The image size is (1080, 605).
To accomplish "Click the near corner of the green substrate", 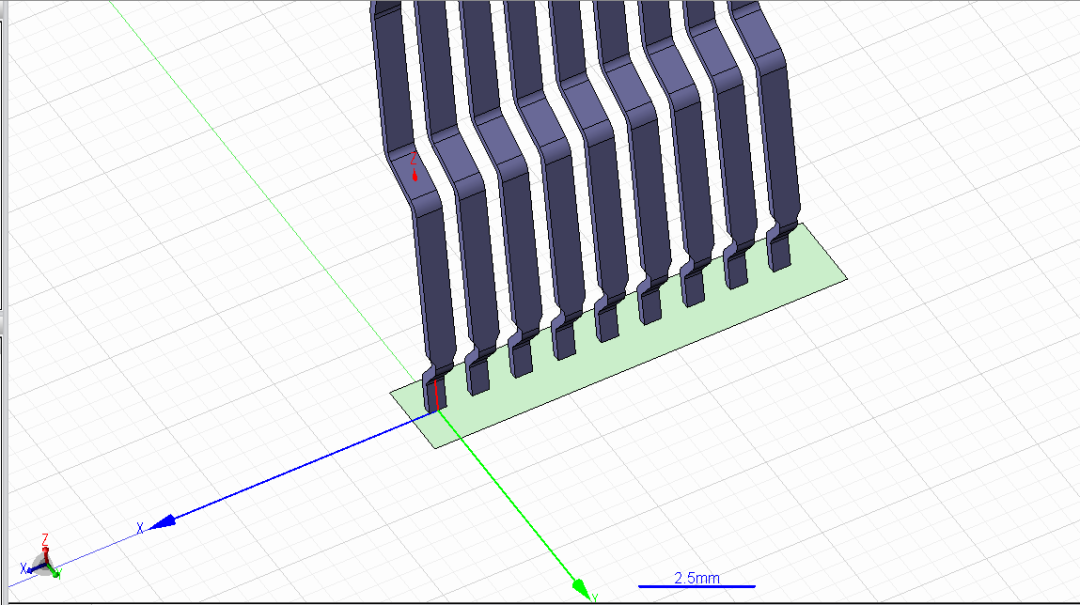I will click(435, 447).
